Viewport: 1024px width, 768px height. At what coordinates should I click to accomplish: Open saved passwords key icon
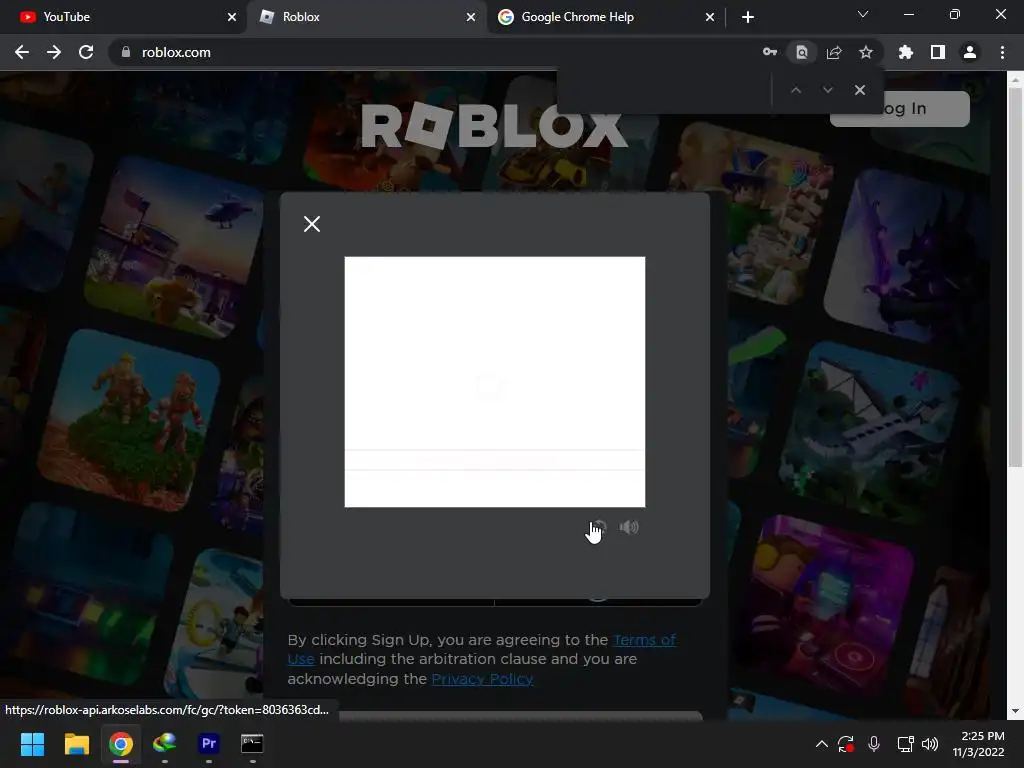coord(770,52)
